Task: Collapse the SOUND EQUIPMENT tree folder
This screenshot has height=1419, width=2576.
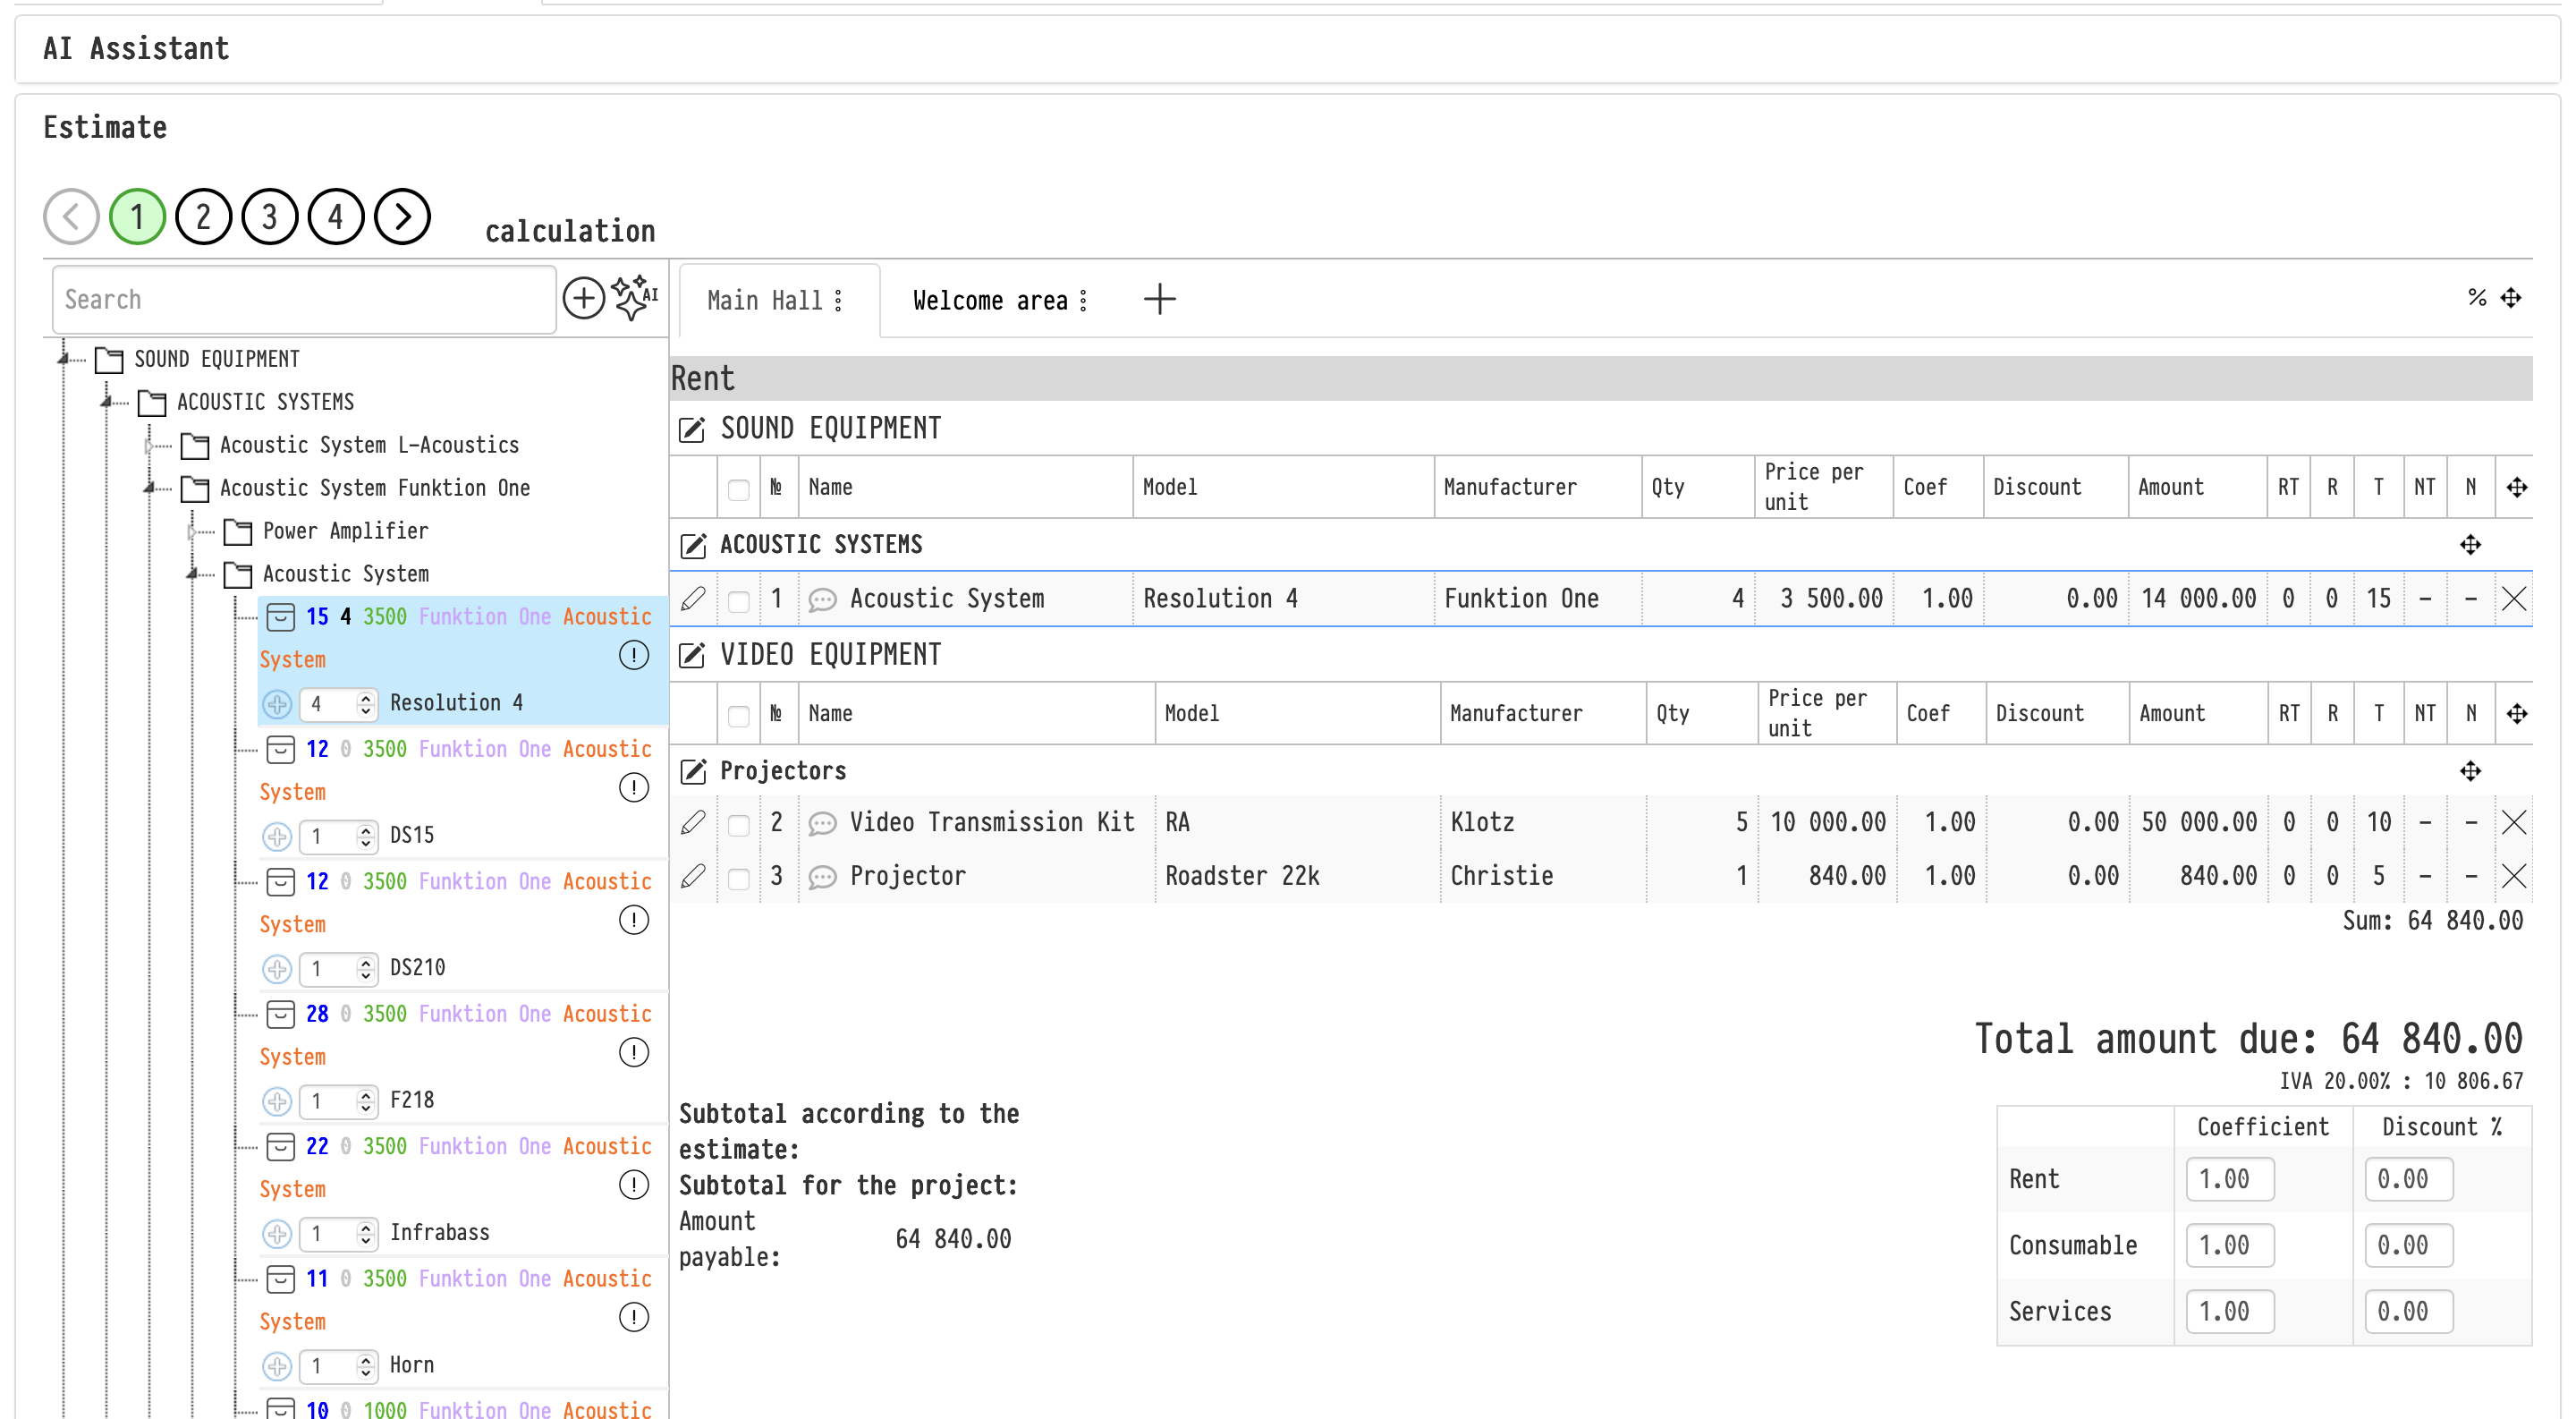Action: (x=64, y=358)
